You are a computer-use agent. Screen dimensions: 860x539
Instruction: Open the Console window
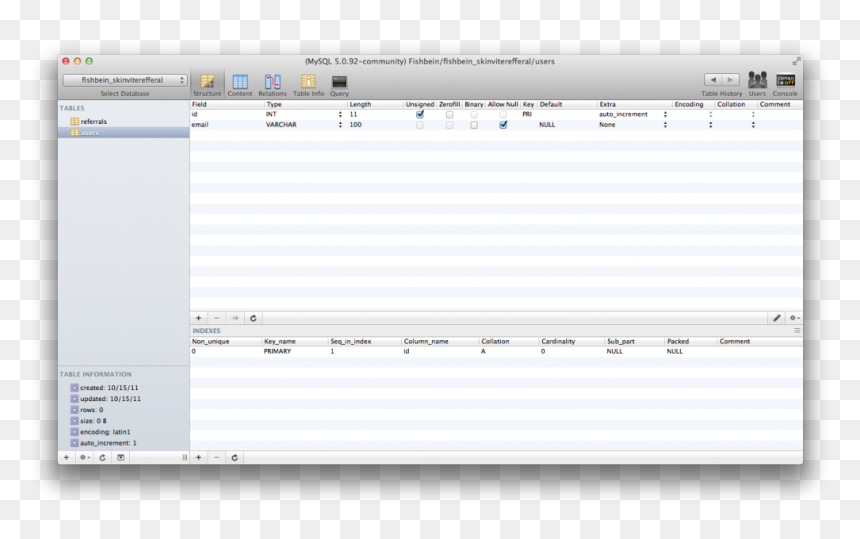[x=785, y=84]
